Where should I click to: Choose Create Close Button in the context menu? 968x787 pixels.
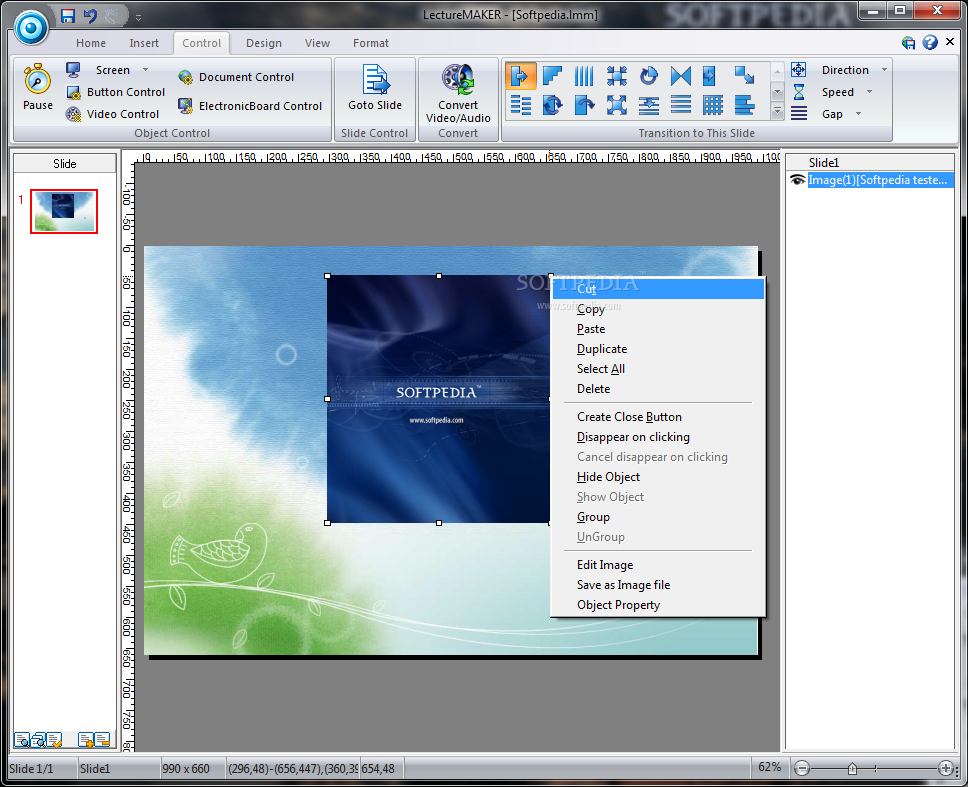[658, 417]
